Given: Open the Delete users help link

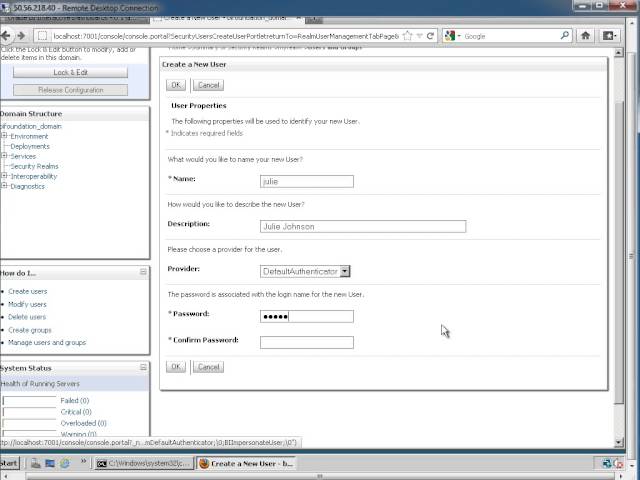Looking at the screenshot, I should coord(27,317).
